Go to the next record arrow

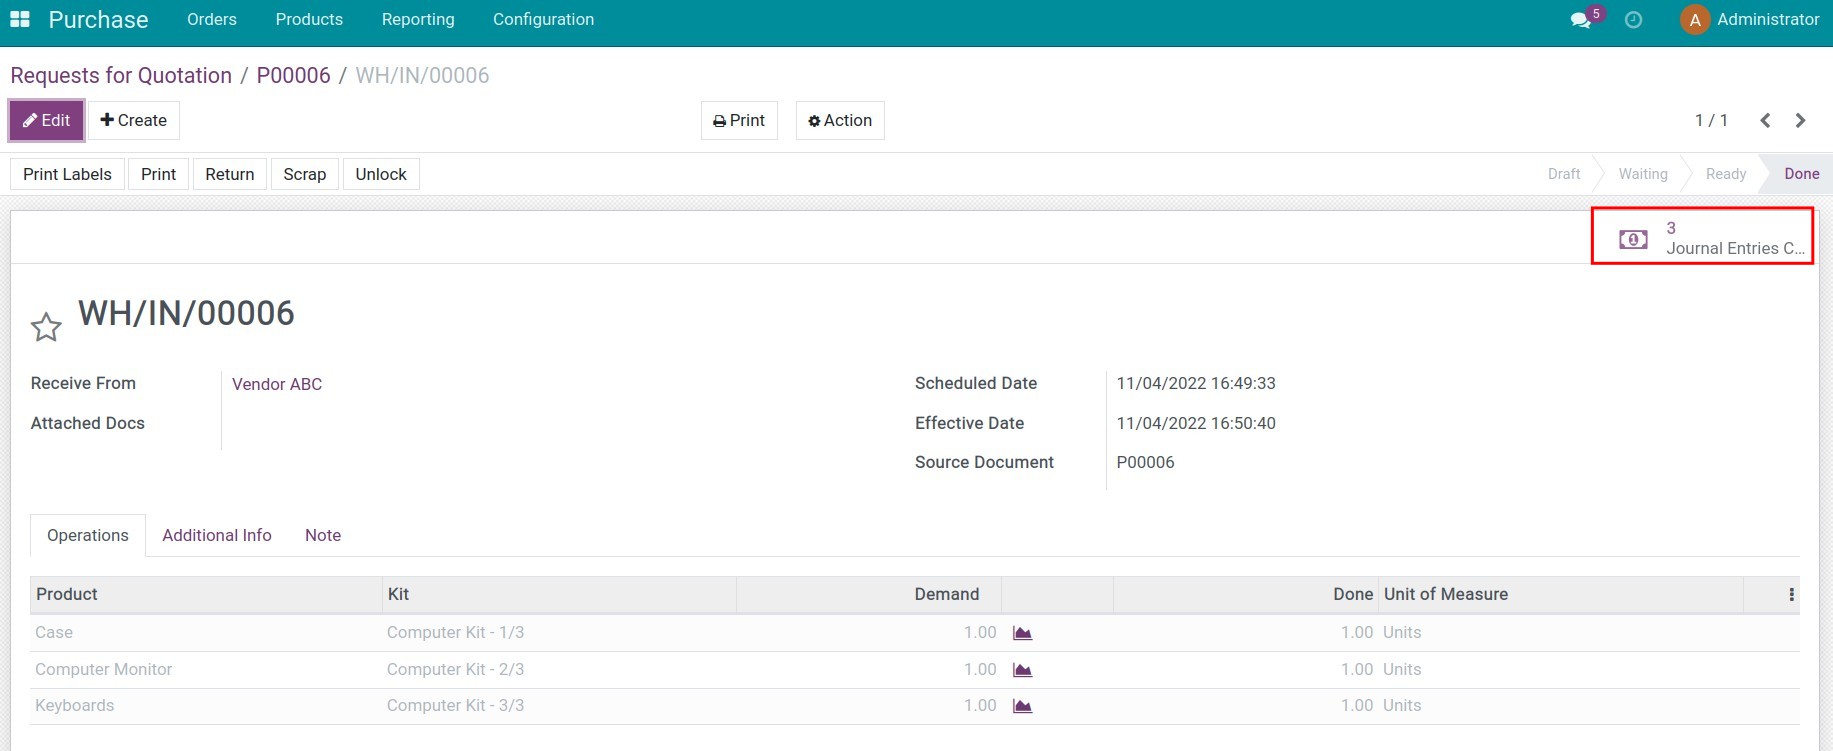pyautogui.click(x=1800, y=121)
